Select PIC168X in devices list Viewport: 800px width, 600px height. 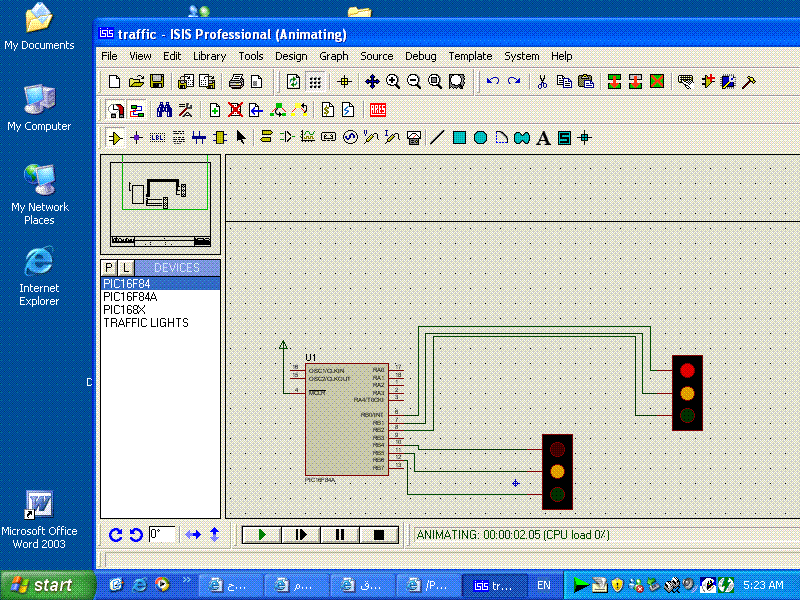pyautogui.click(x=161, y=310)
